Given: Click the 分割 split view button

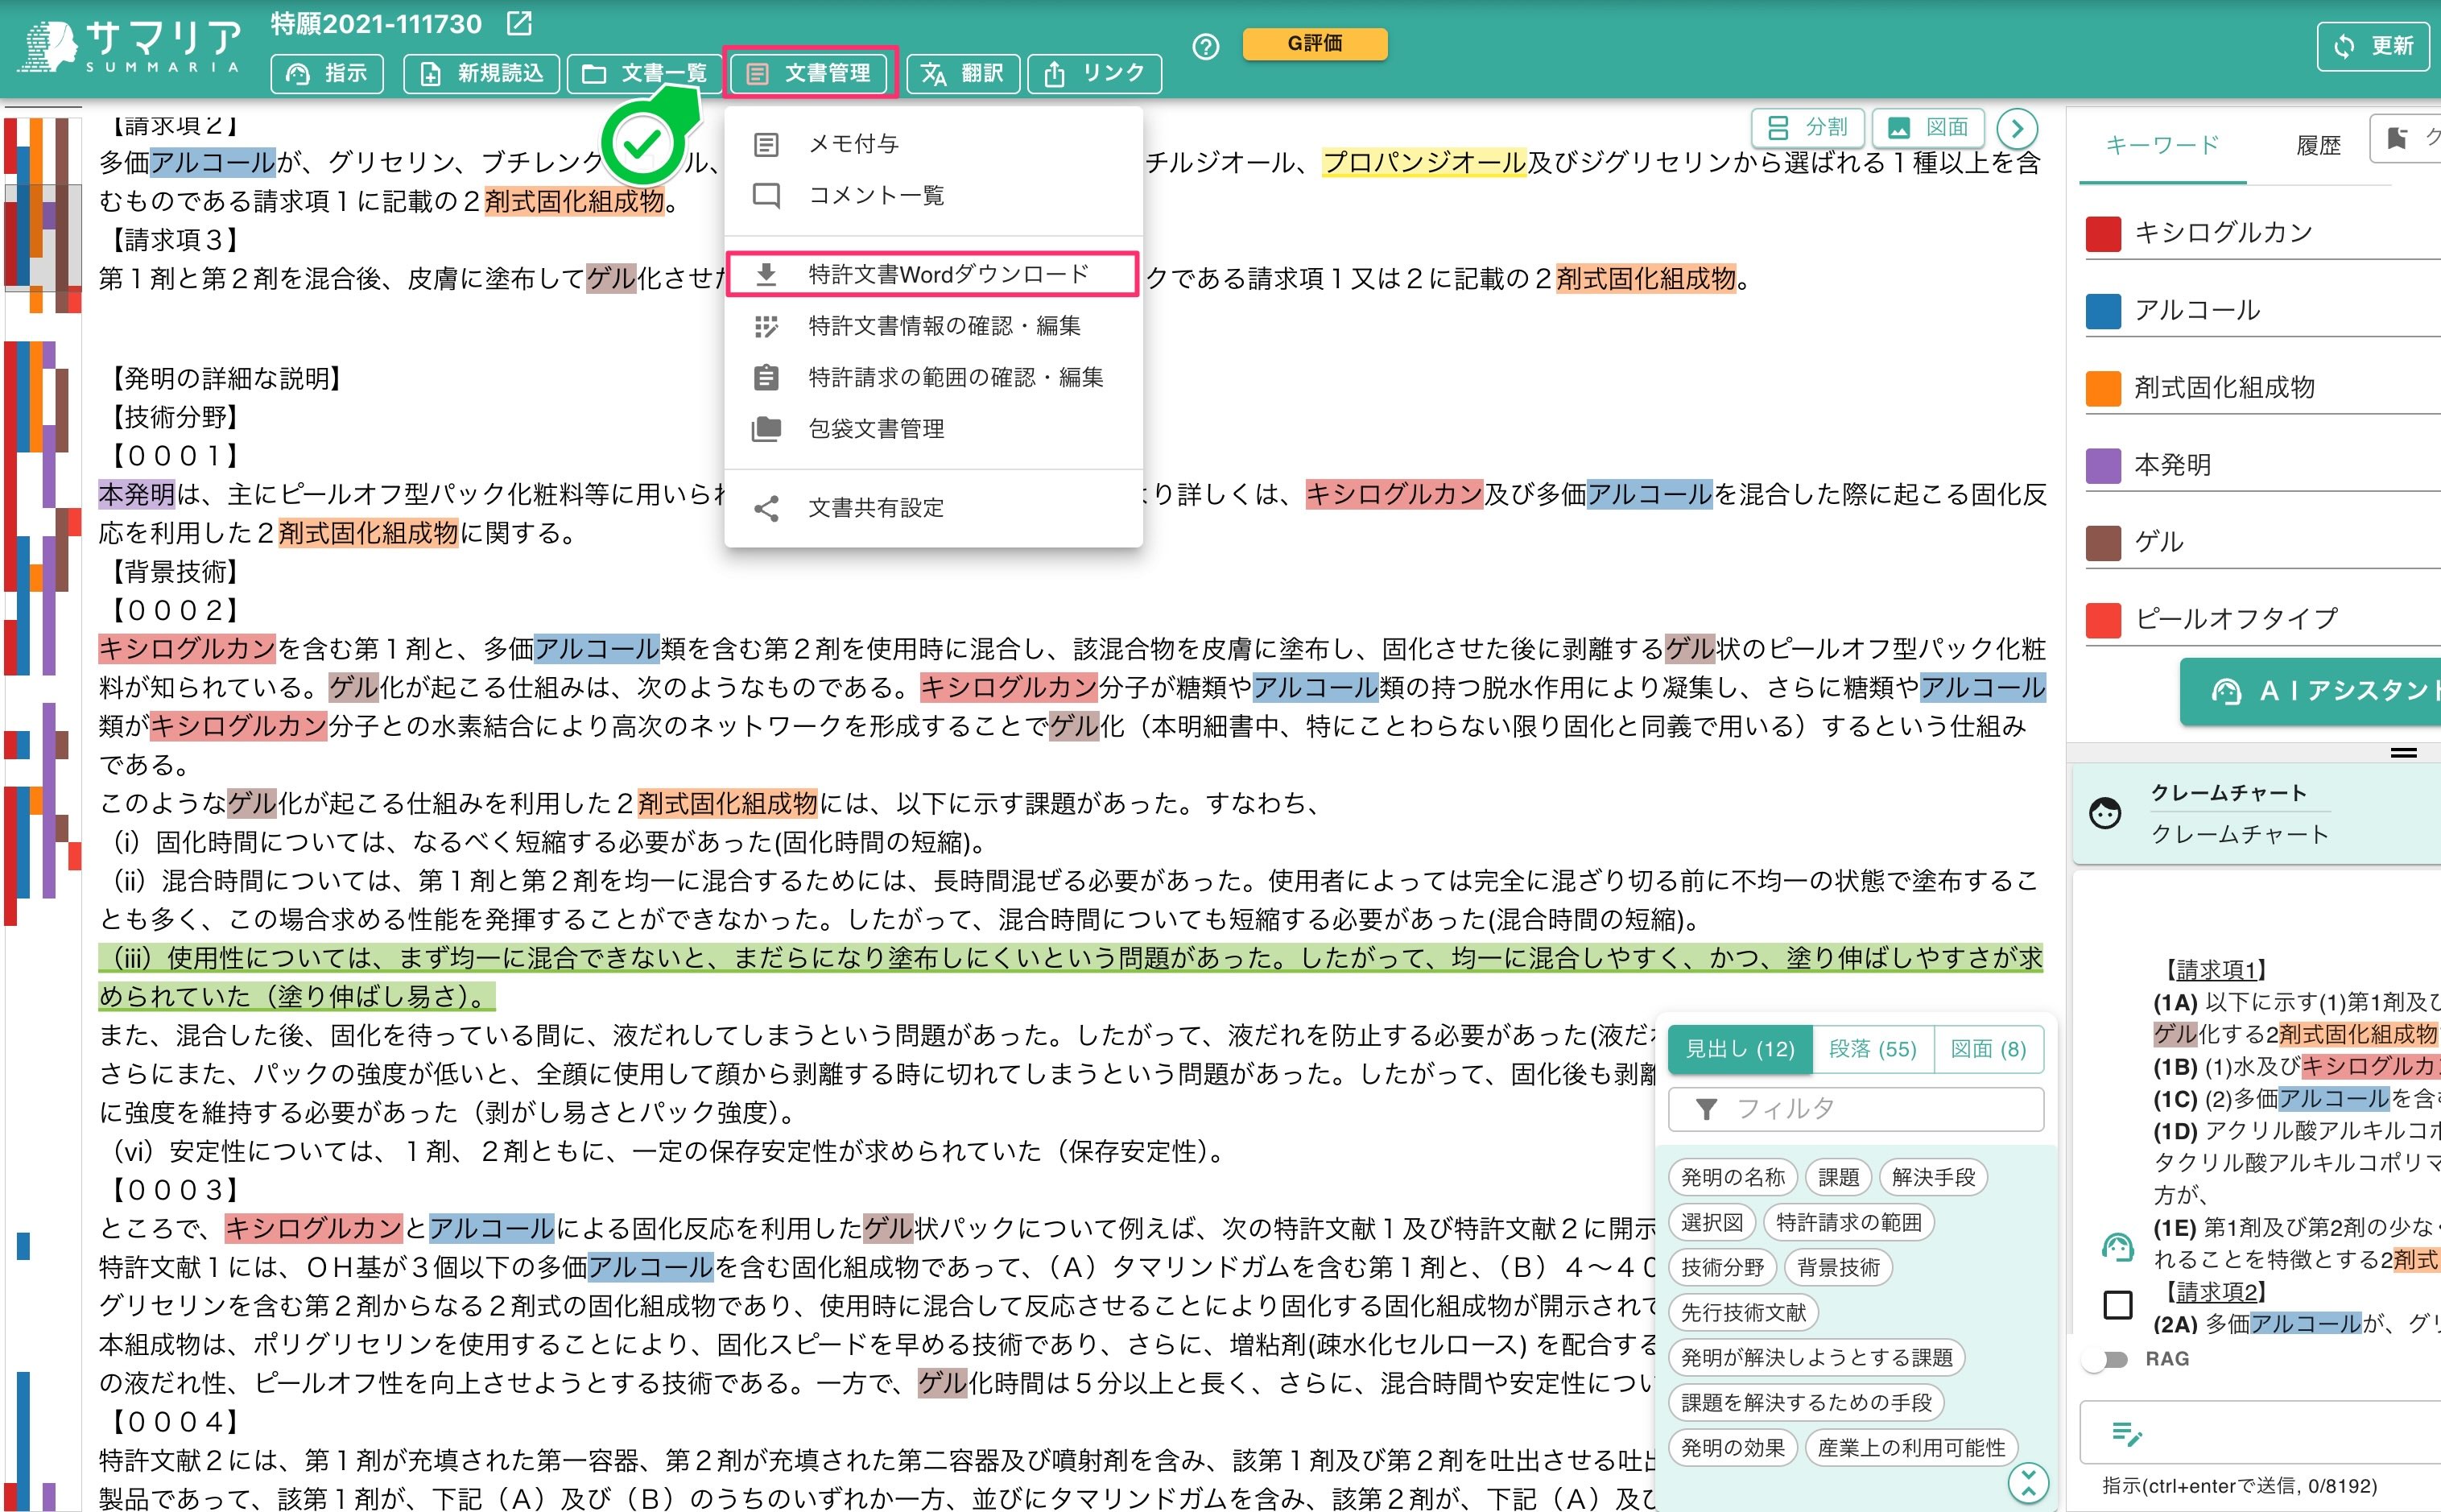Looking at the screenshot, I should [x=1807, y=128].
